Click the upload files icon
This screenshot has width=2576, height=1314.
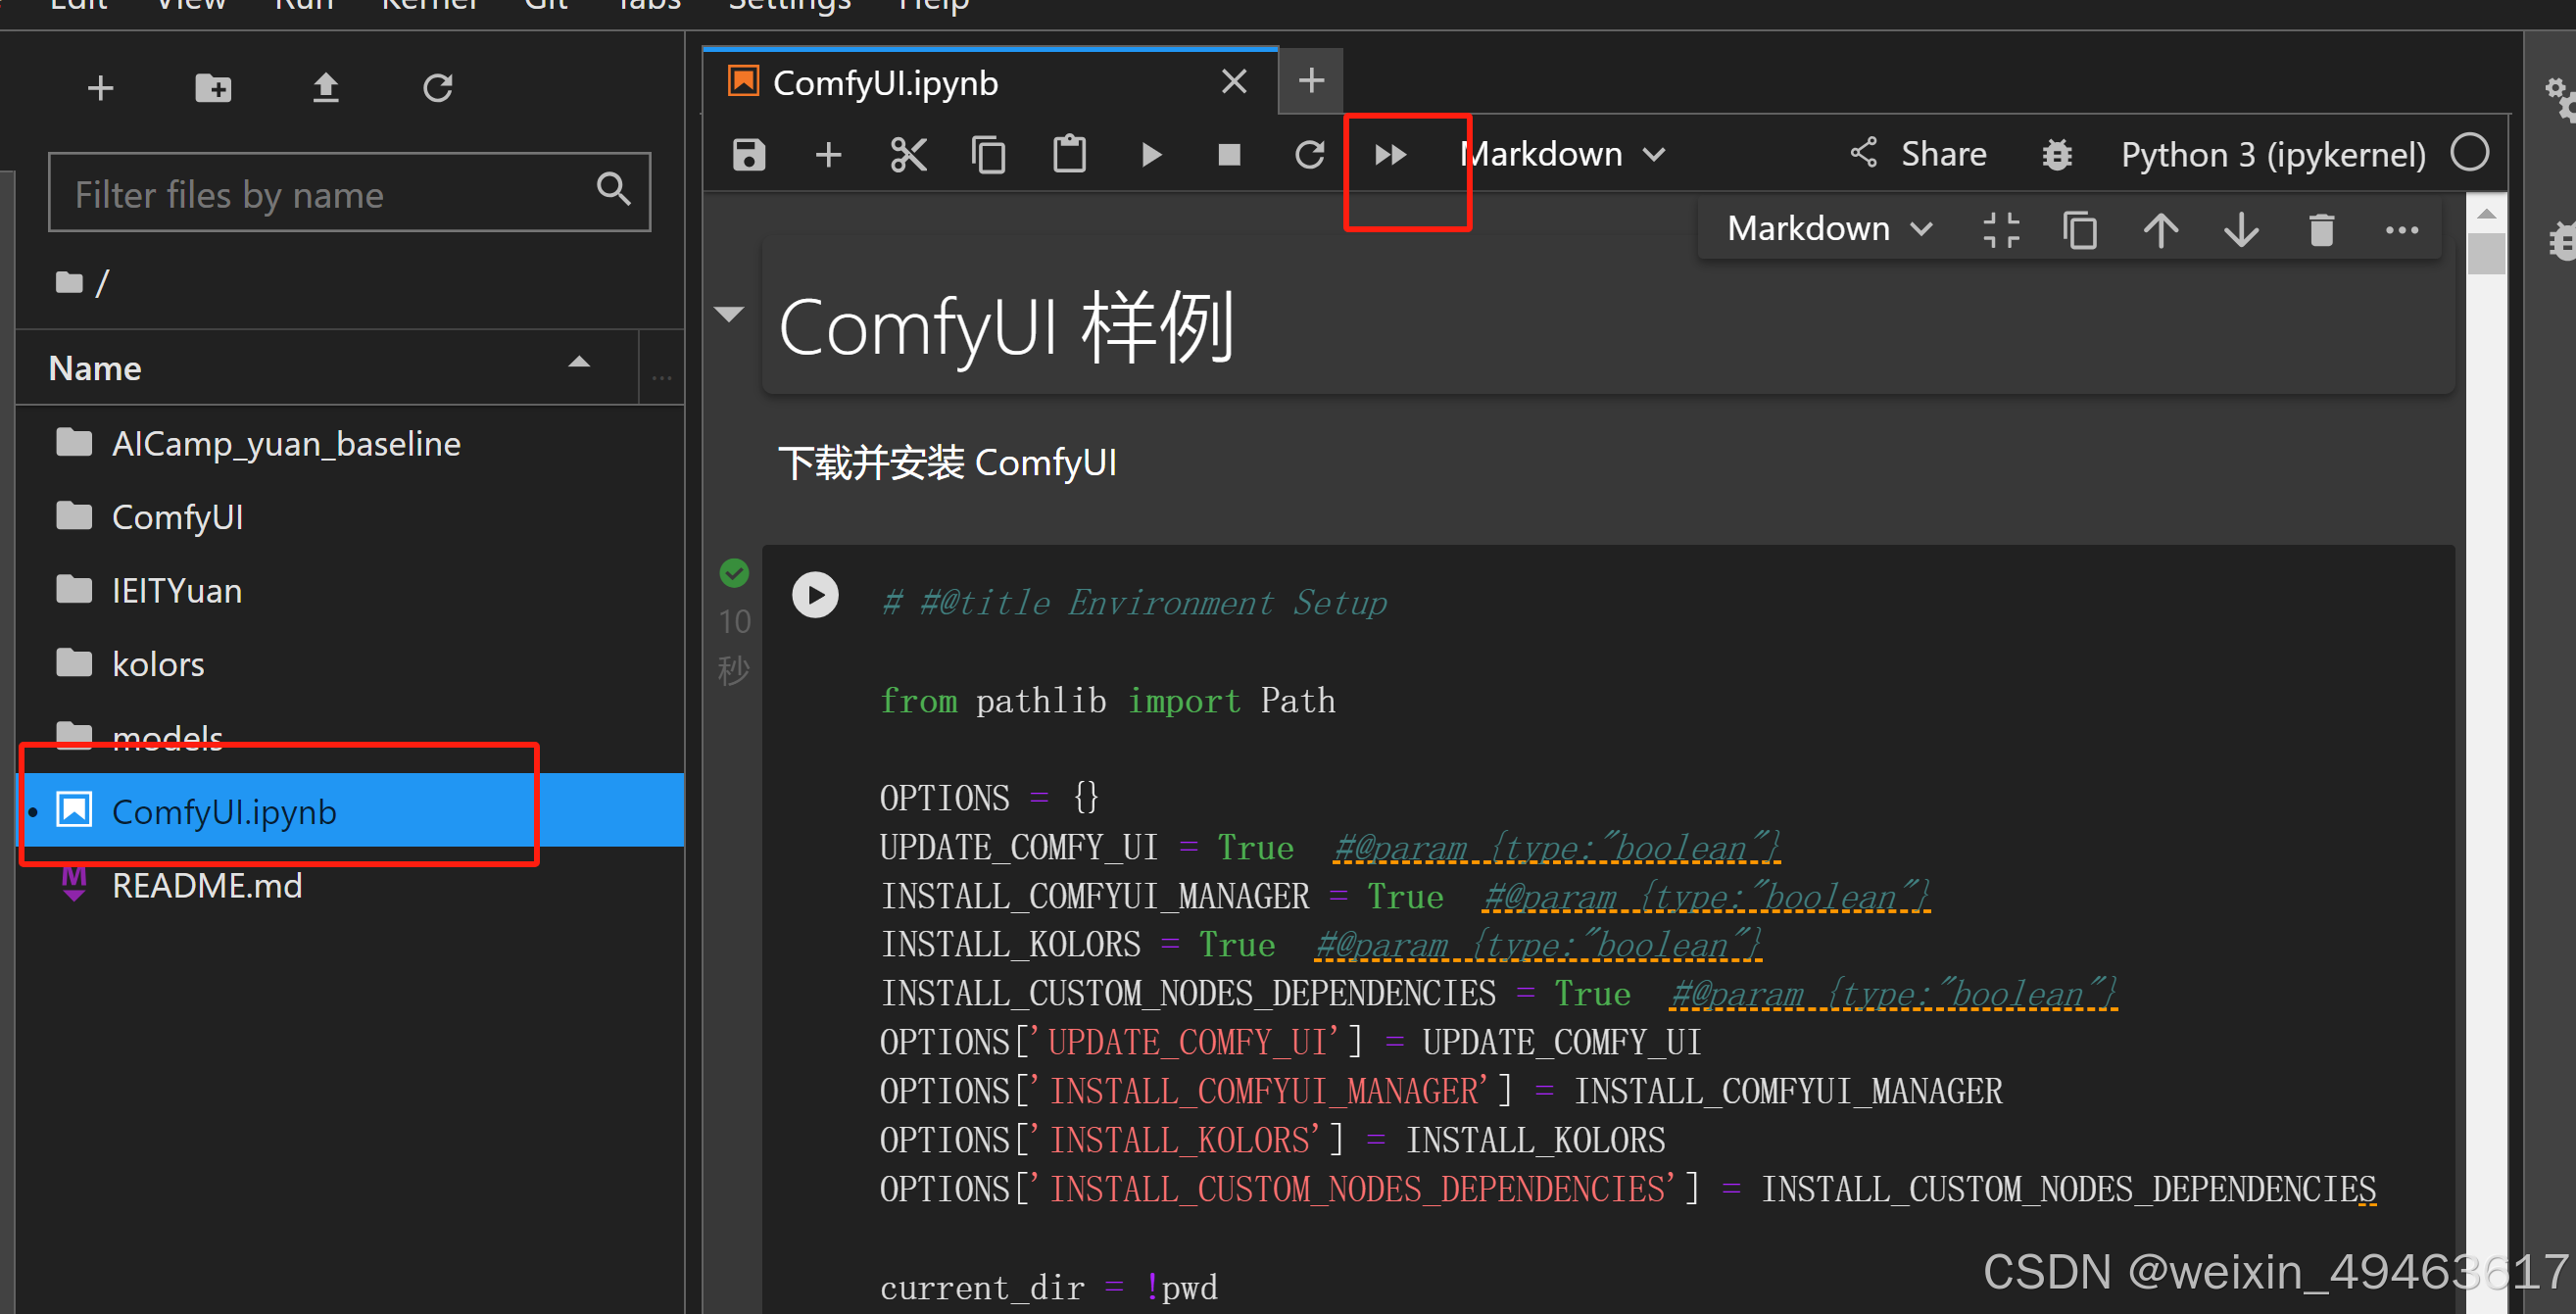[325, 88]
